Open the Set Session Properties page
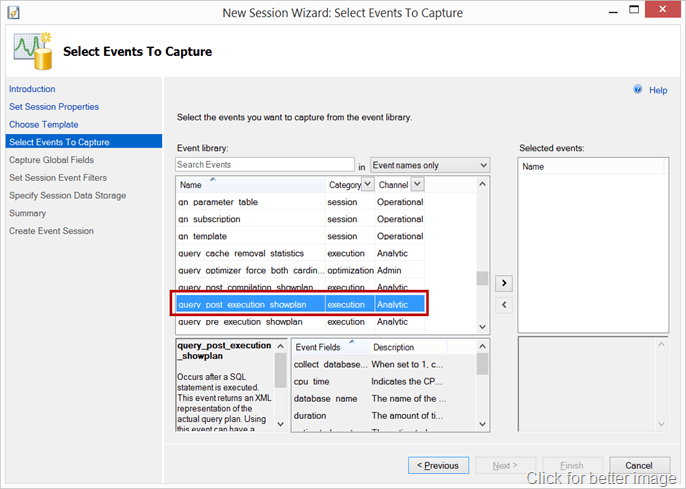Image resolution: width=686 pixels, height=489 pixels. (54, 107)
